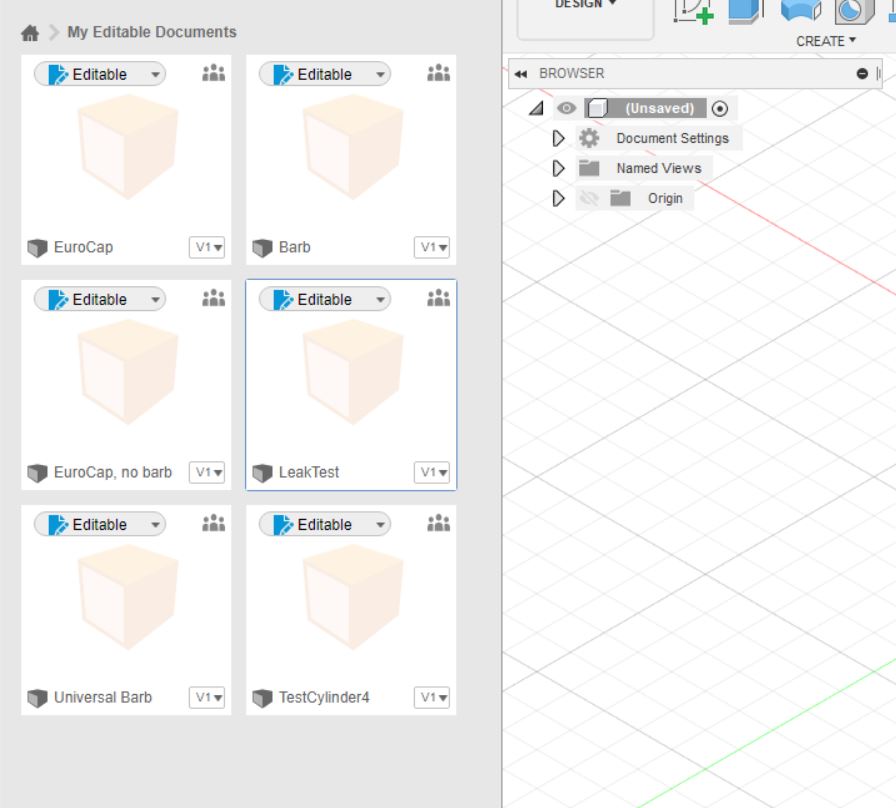Image resolution: width=896 pixels, height=808 pixels.
Task: Click people icon on Universal Barb card
Action: click(x=214, y=523)
